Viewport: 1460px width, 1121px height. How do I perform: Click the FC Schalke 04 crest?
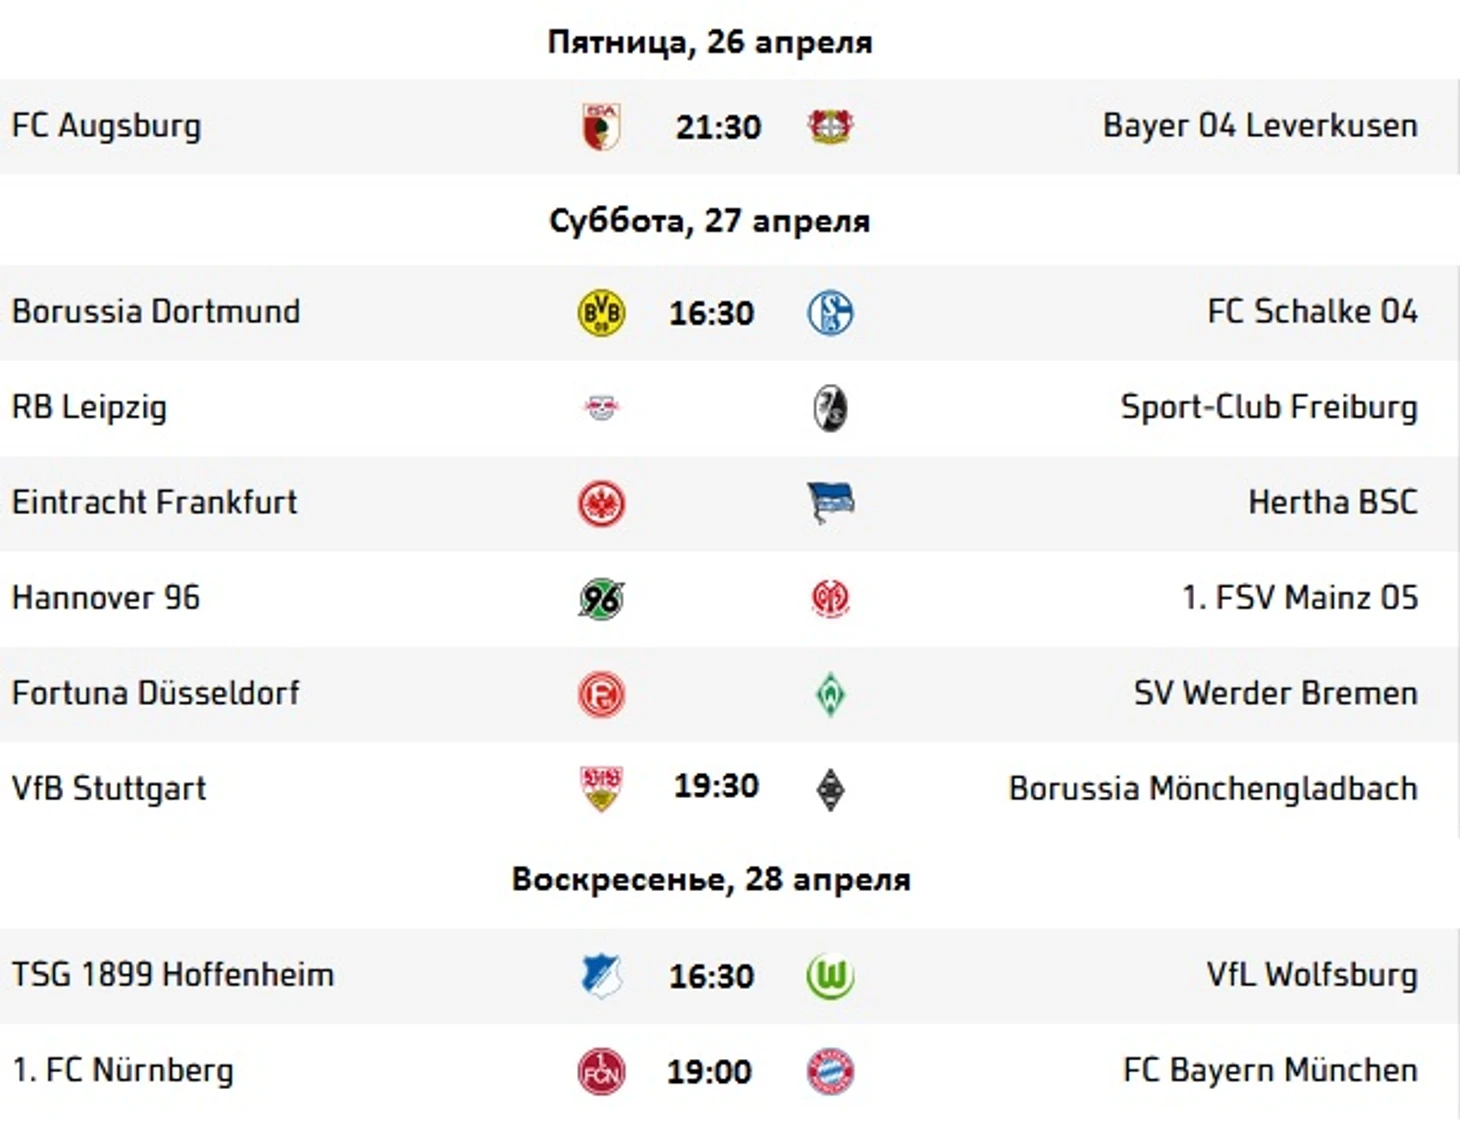830,313
